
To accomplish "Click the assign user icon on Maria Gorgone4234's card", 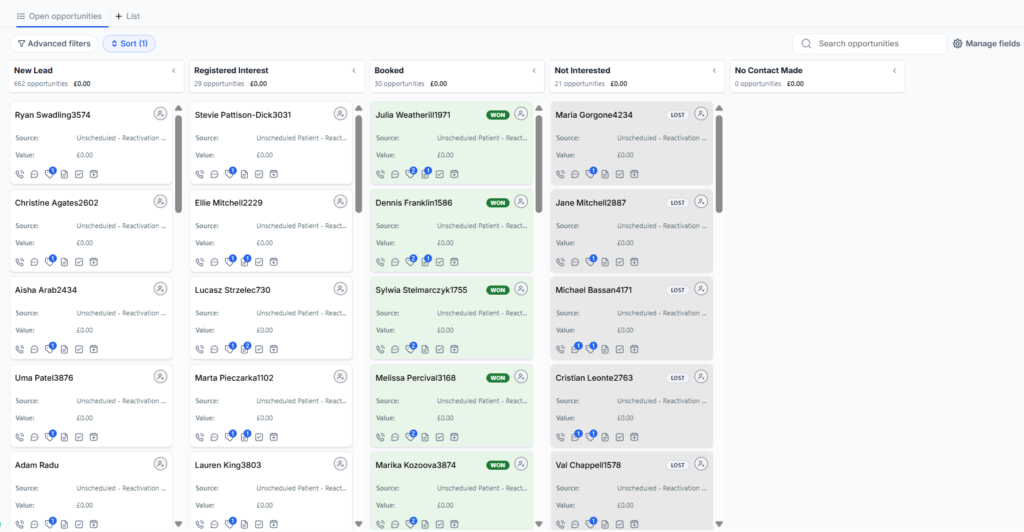I will coord(701,114).
